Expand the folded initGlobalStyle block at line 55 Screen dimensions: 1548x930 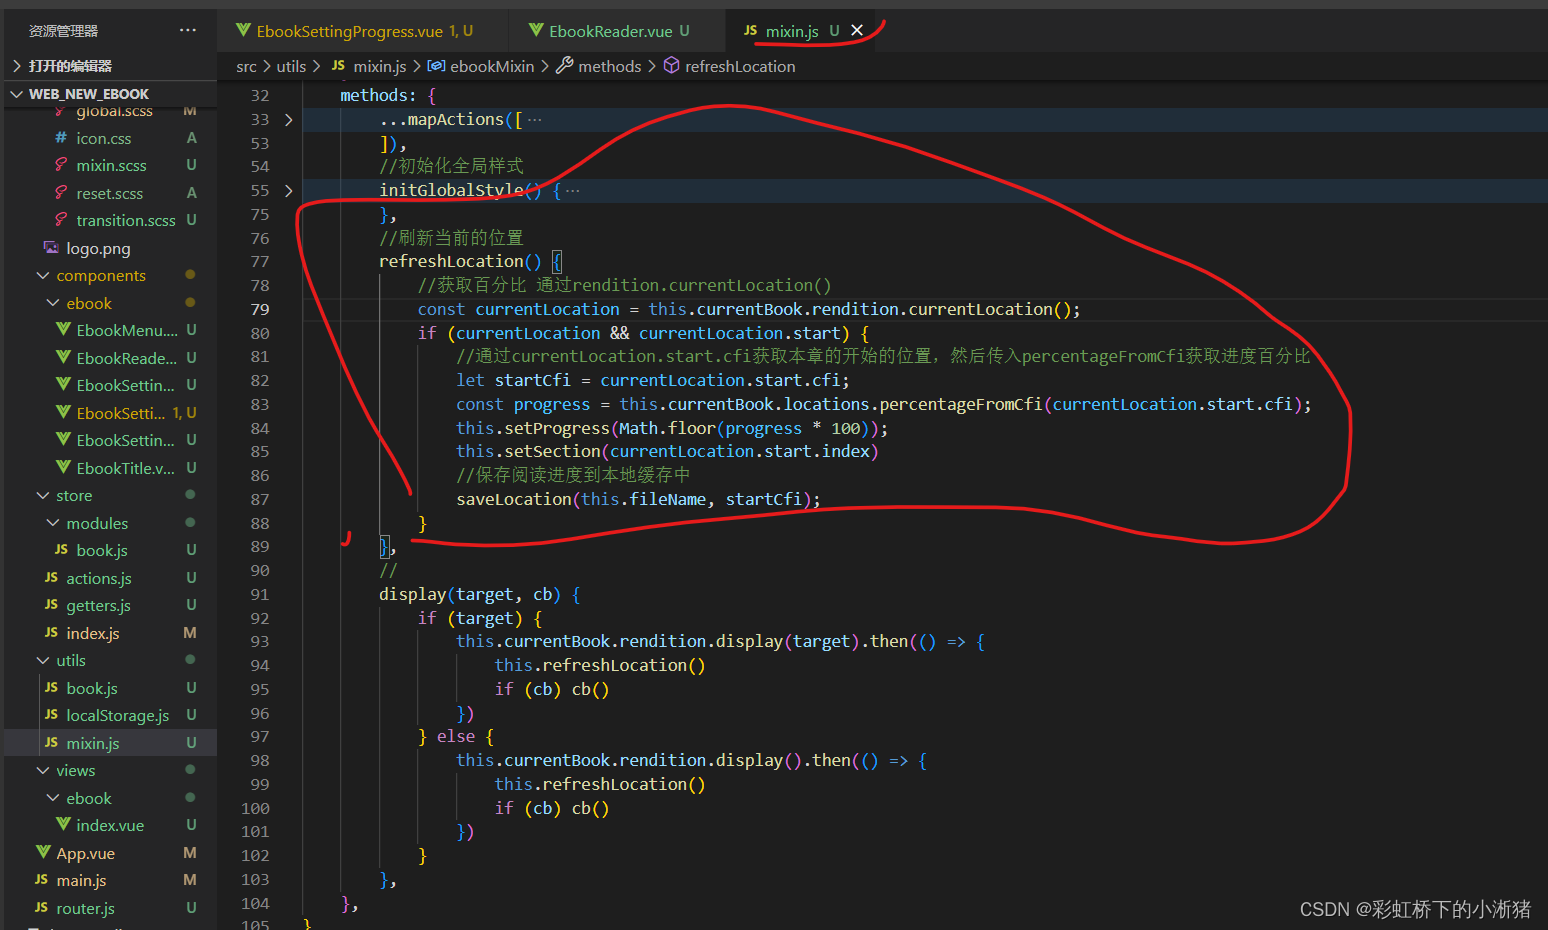[289, 190]
